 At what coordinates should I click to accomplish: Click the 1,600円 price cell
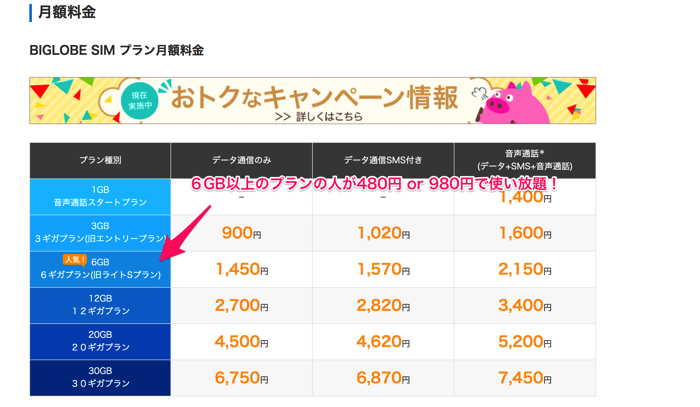tap(525, 233)
